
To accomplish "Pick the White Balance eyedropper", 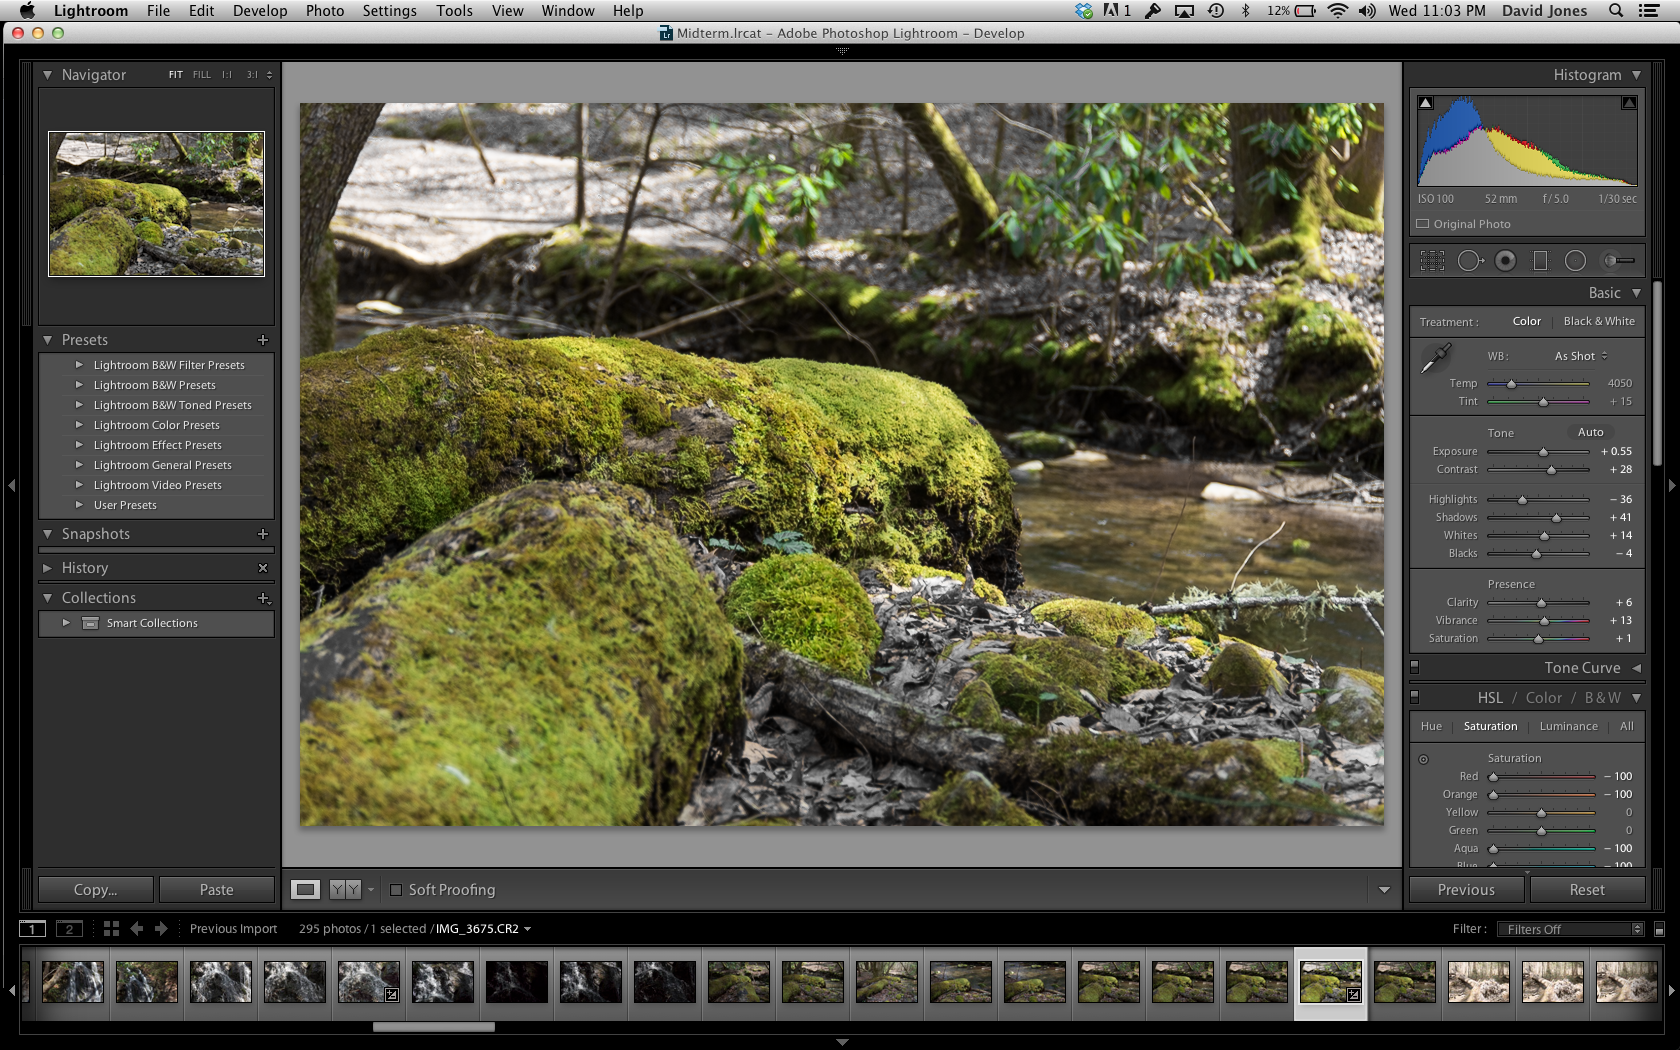I will pos(1436,358).
